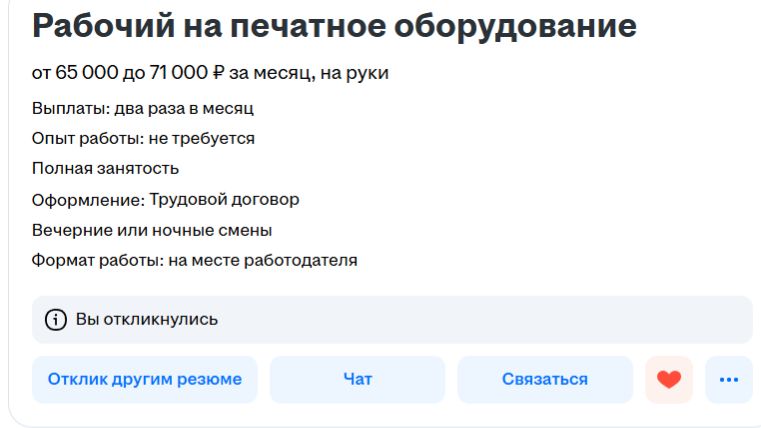Image resolution: width=761 pixels, height=428 pixels.
Task: Click the 'Трудовой договор' text
Action: [224, 199]
